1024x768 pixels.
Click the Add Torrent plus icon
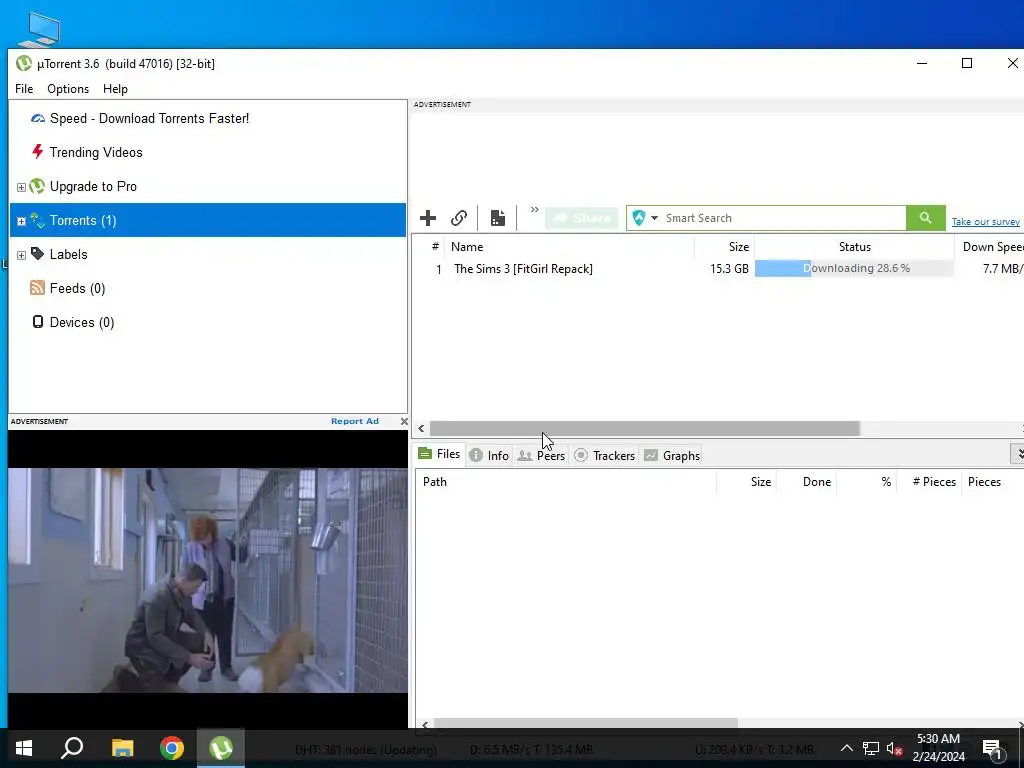pos(428,218)
